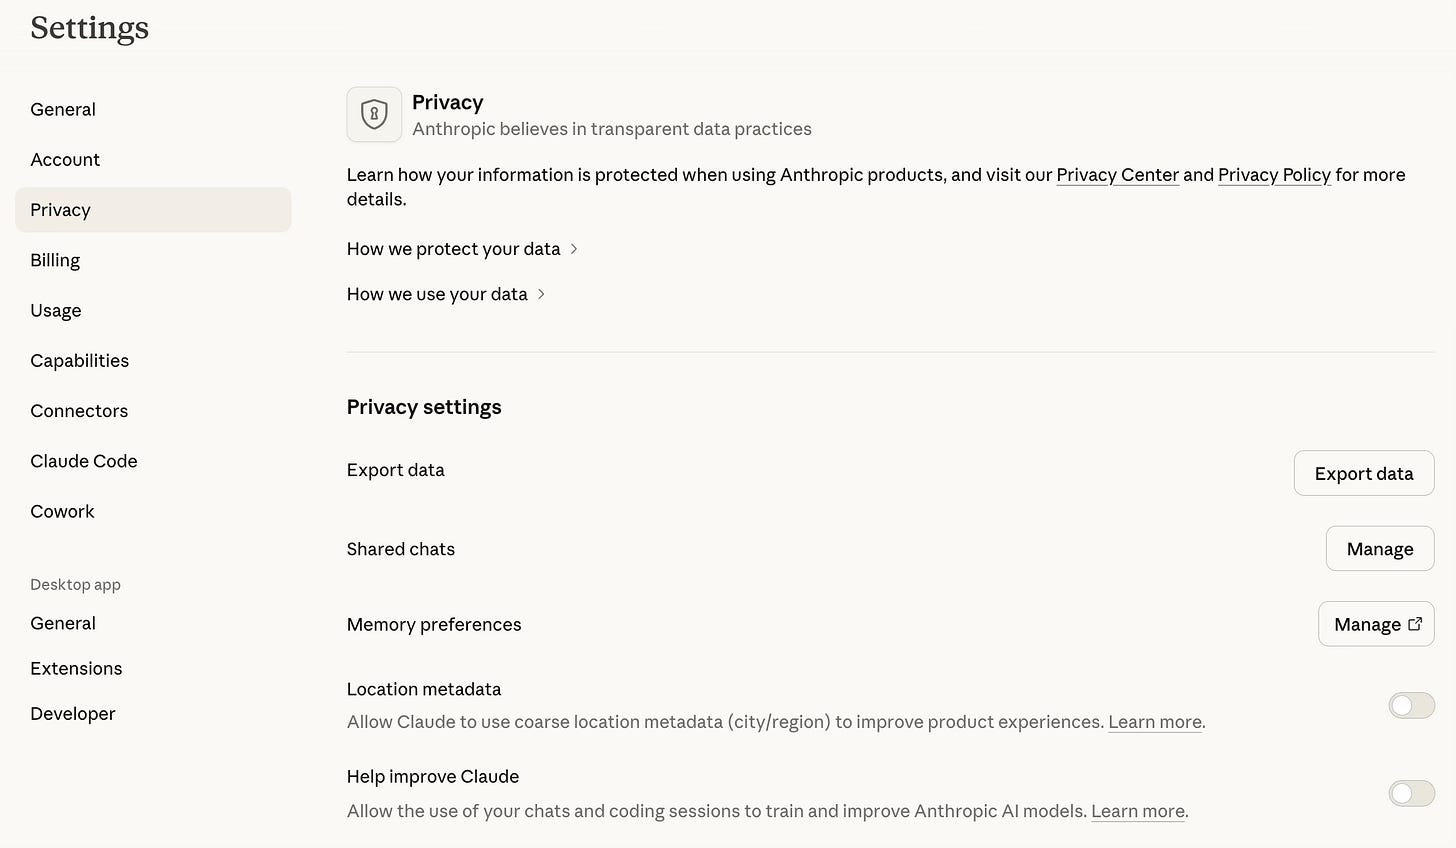Follow Learn more link for Location metadata

pyautogui.click(x=1155, y=722)
